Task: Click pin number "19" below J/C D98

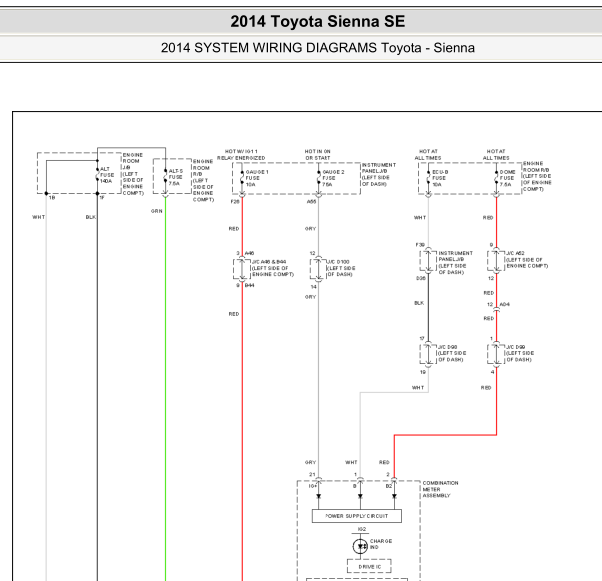Action: [423, 372]
